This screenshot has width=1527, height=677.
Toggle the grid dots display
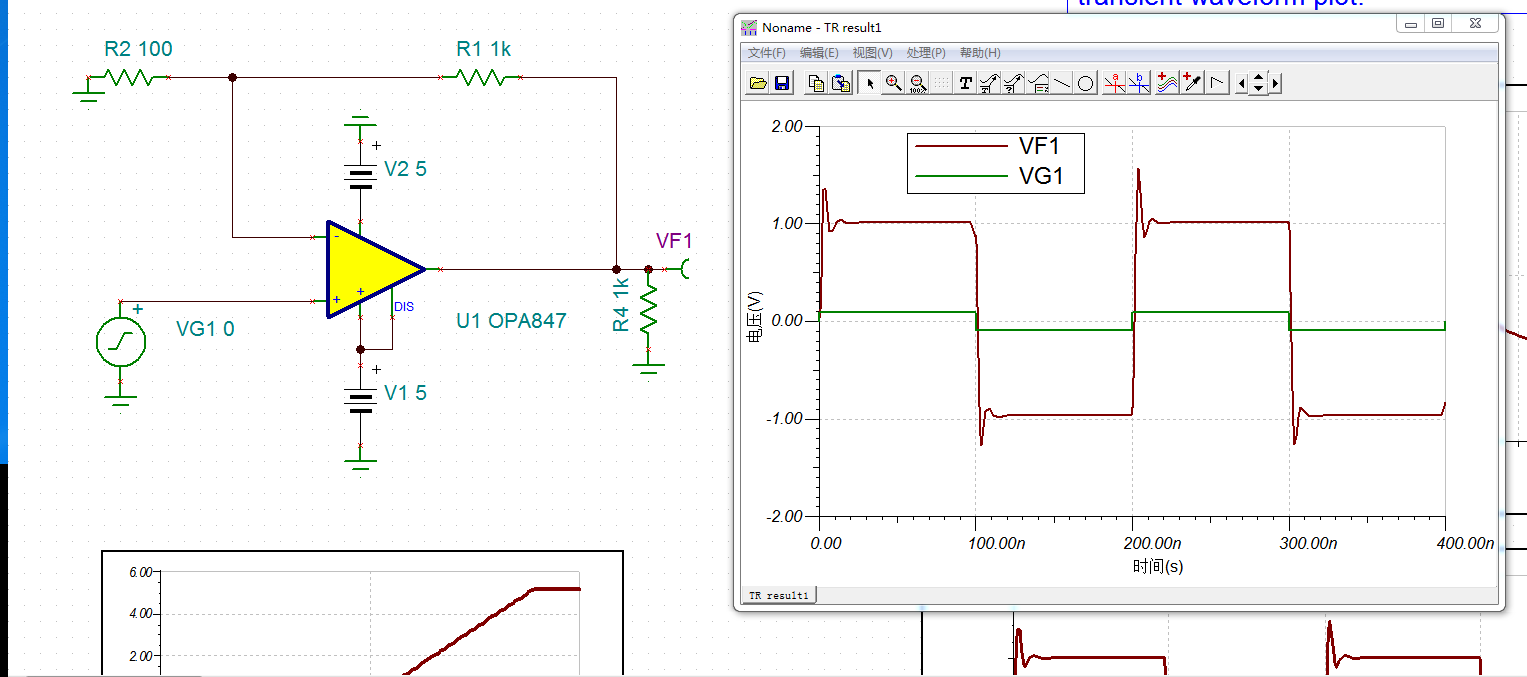click(x=942, y=83)
